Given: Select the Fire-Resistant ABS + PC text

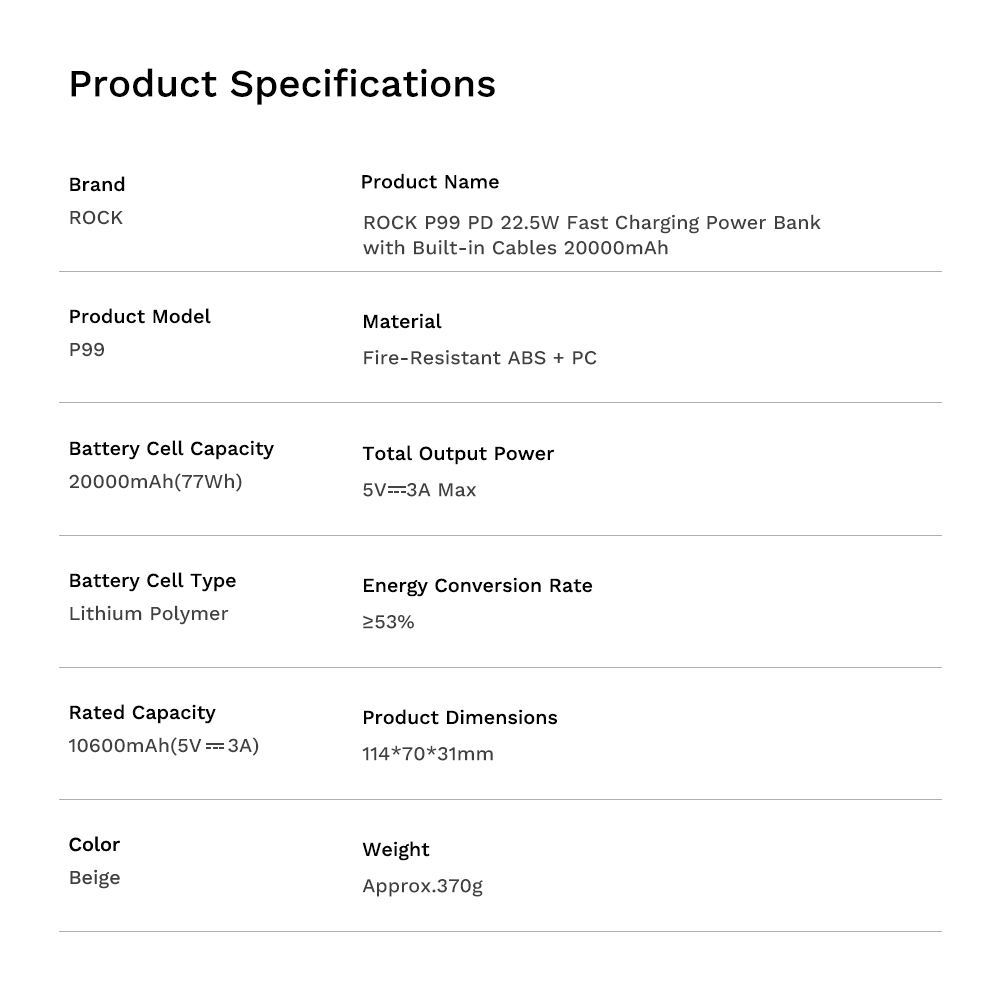Looking at the screenshot, I should point(480,358).
